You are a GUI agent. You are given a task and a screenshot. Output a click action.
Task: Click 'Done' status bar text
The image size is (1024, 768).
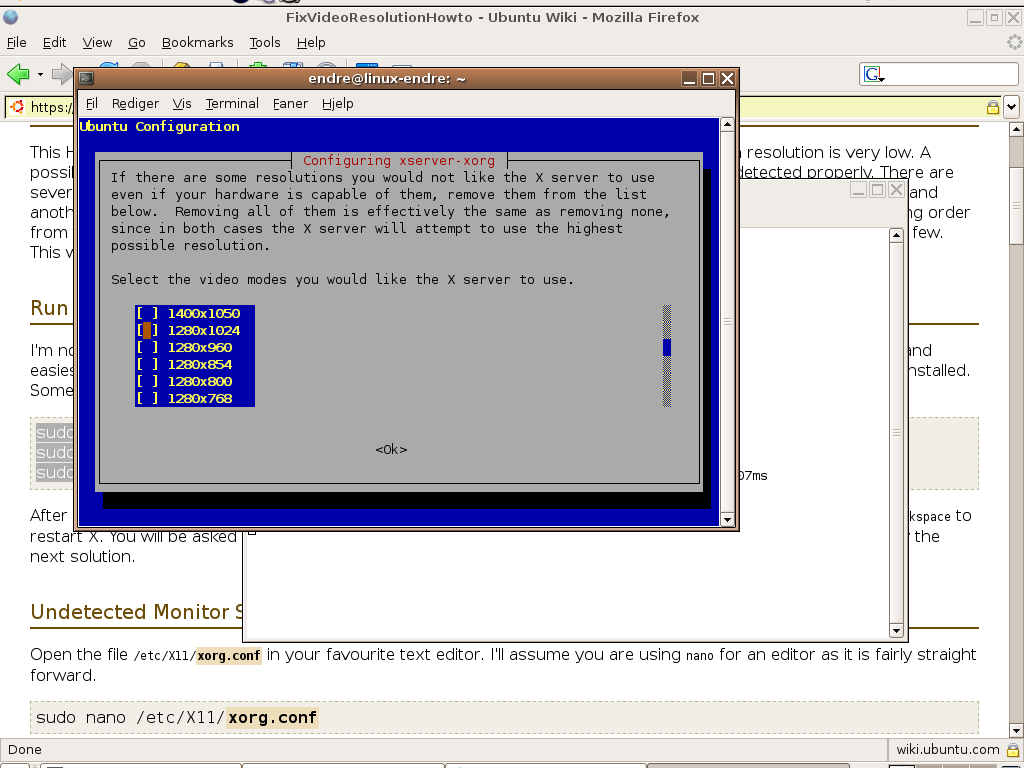coord(25,750)
